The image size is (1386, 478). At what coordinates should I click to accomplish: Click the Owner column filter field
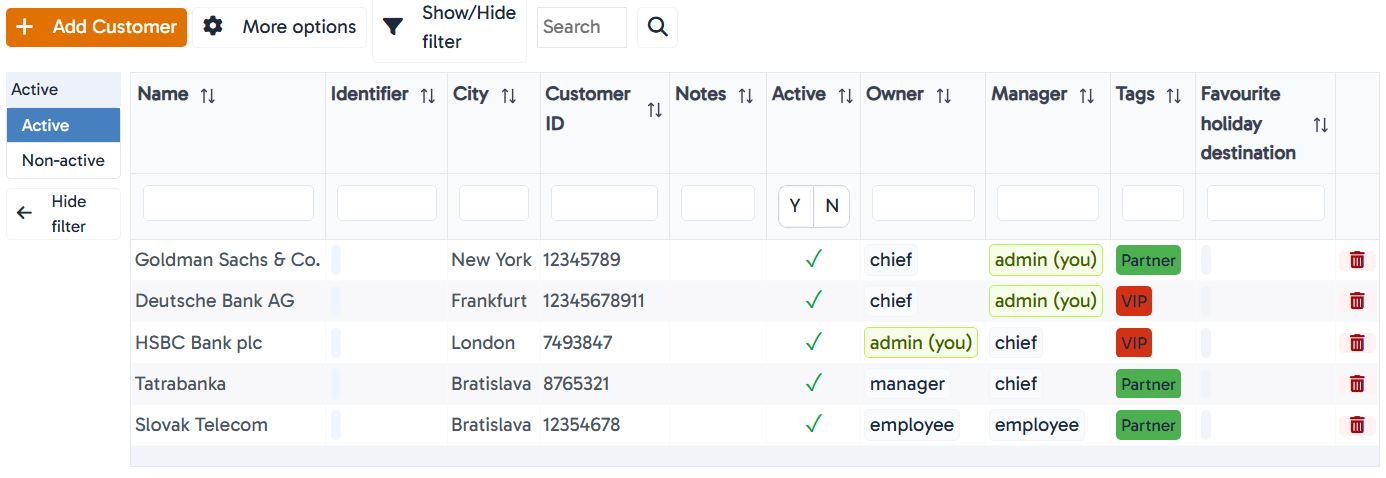pos(923,203)
